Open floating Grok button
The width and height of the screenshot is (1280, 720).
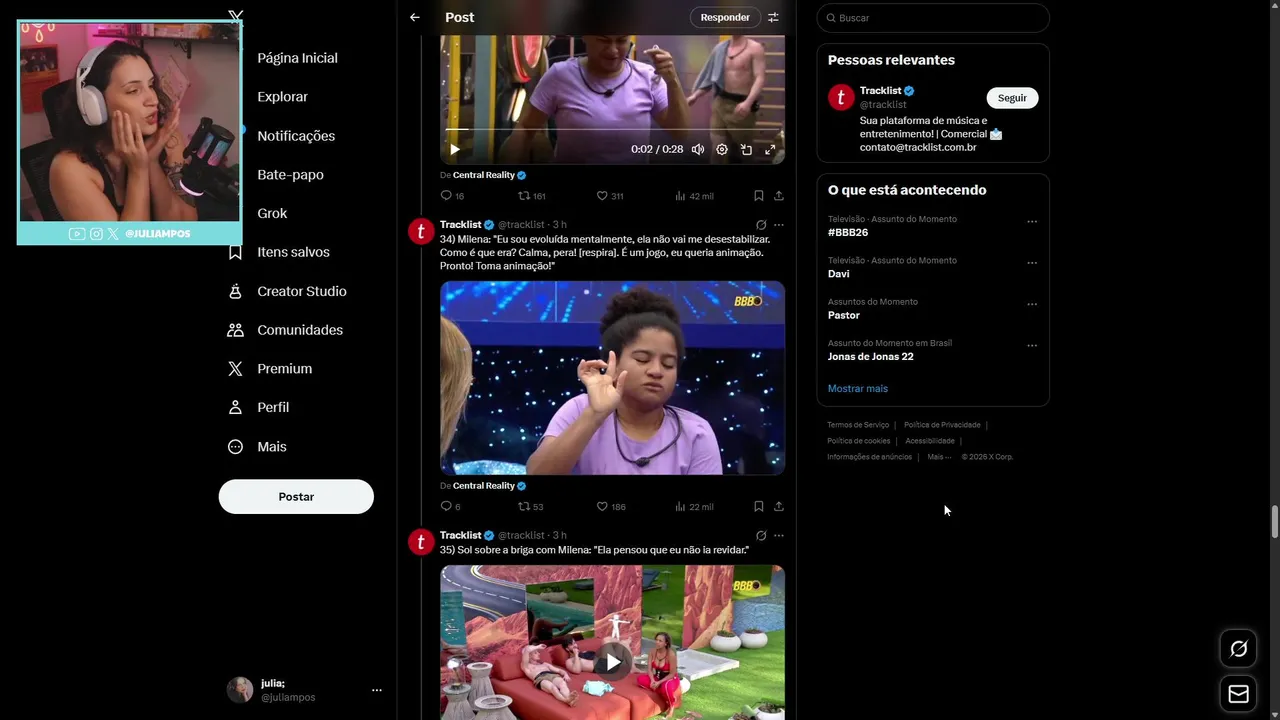click(x=1238, y=649)
